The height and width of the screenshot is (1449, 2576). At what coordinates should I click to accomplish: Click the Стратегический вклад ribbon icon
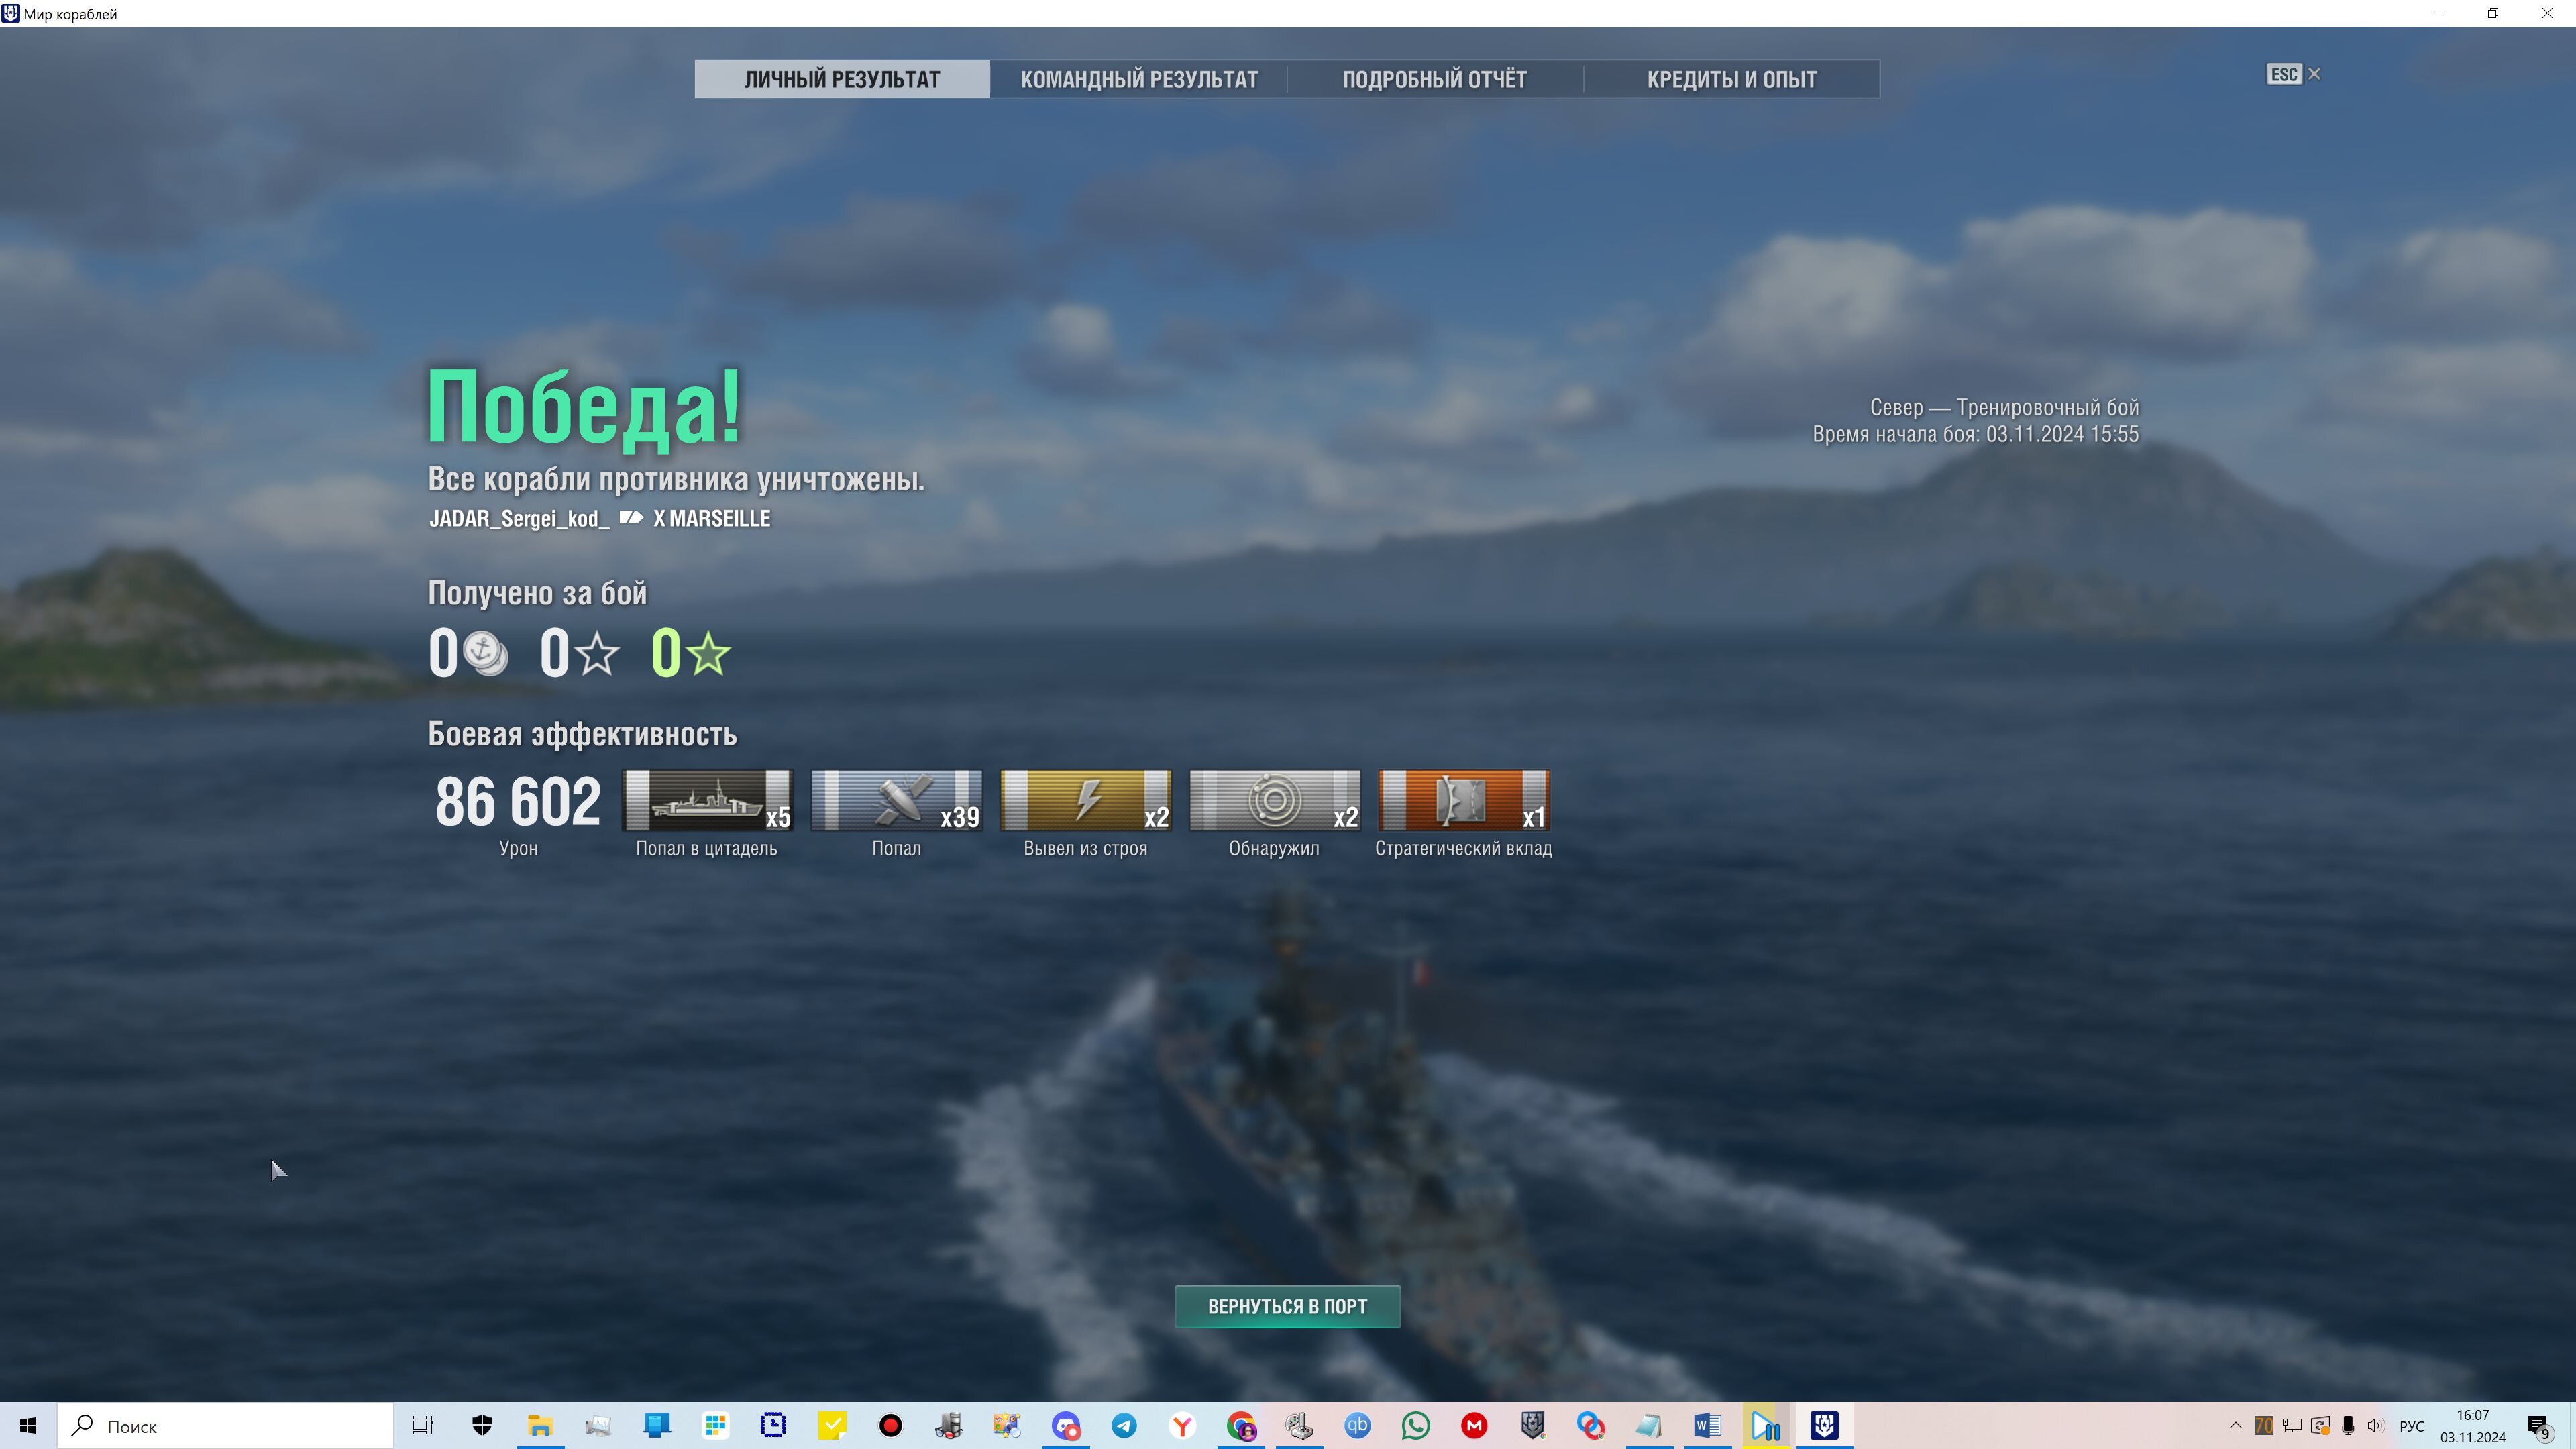[x=1464, y=800]
